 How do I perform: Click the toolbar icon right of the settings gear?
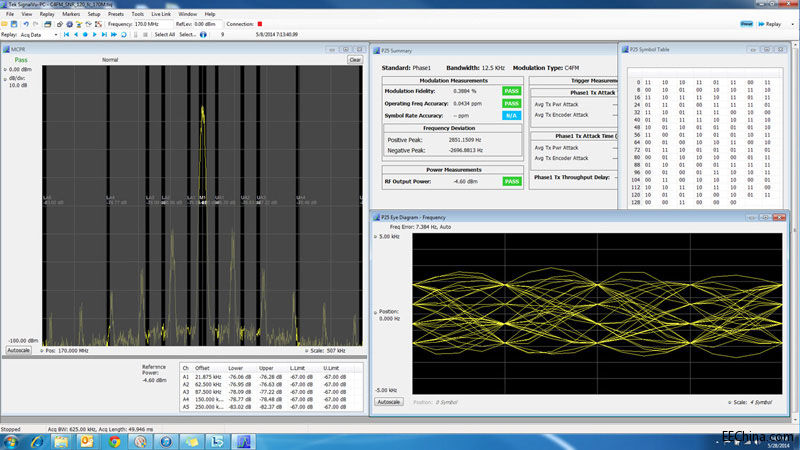[79, 24]
